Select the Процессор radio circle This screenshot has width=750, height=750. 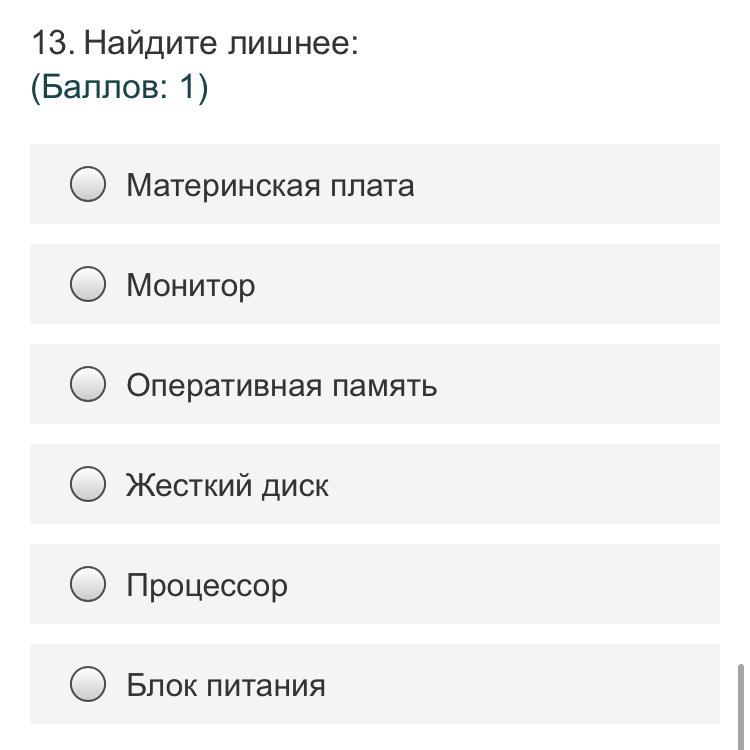(88, 584)
